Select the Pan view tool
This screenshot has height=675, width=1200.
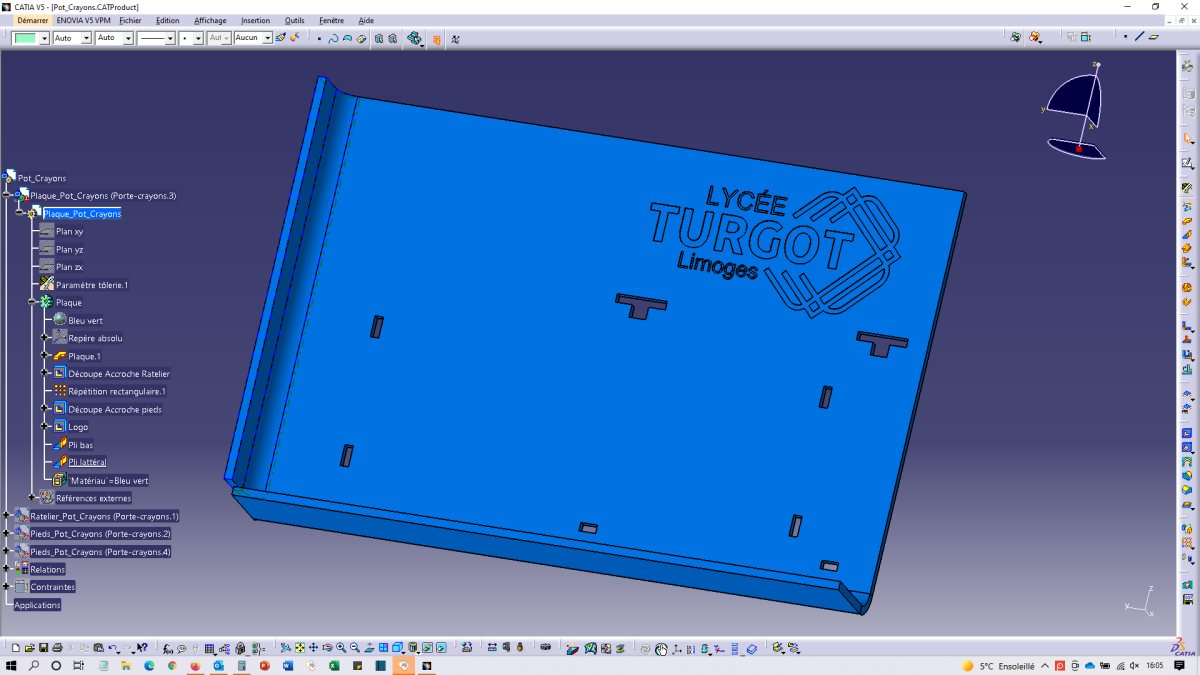[x=313, y=648]
